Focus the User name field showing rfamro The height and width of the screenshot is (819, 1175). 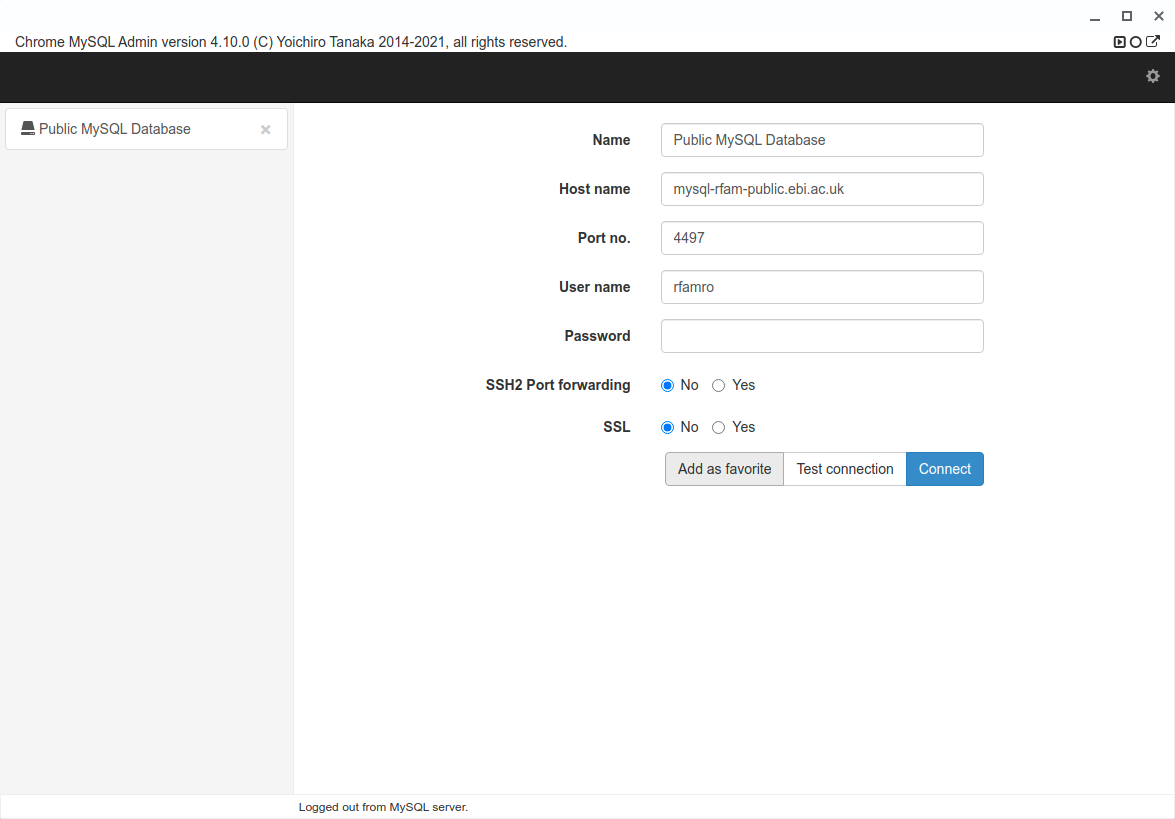tap(822, 287)
